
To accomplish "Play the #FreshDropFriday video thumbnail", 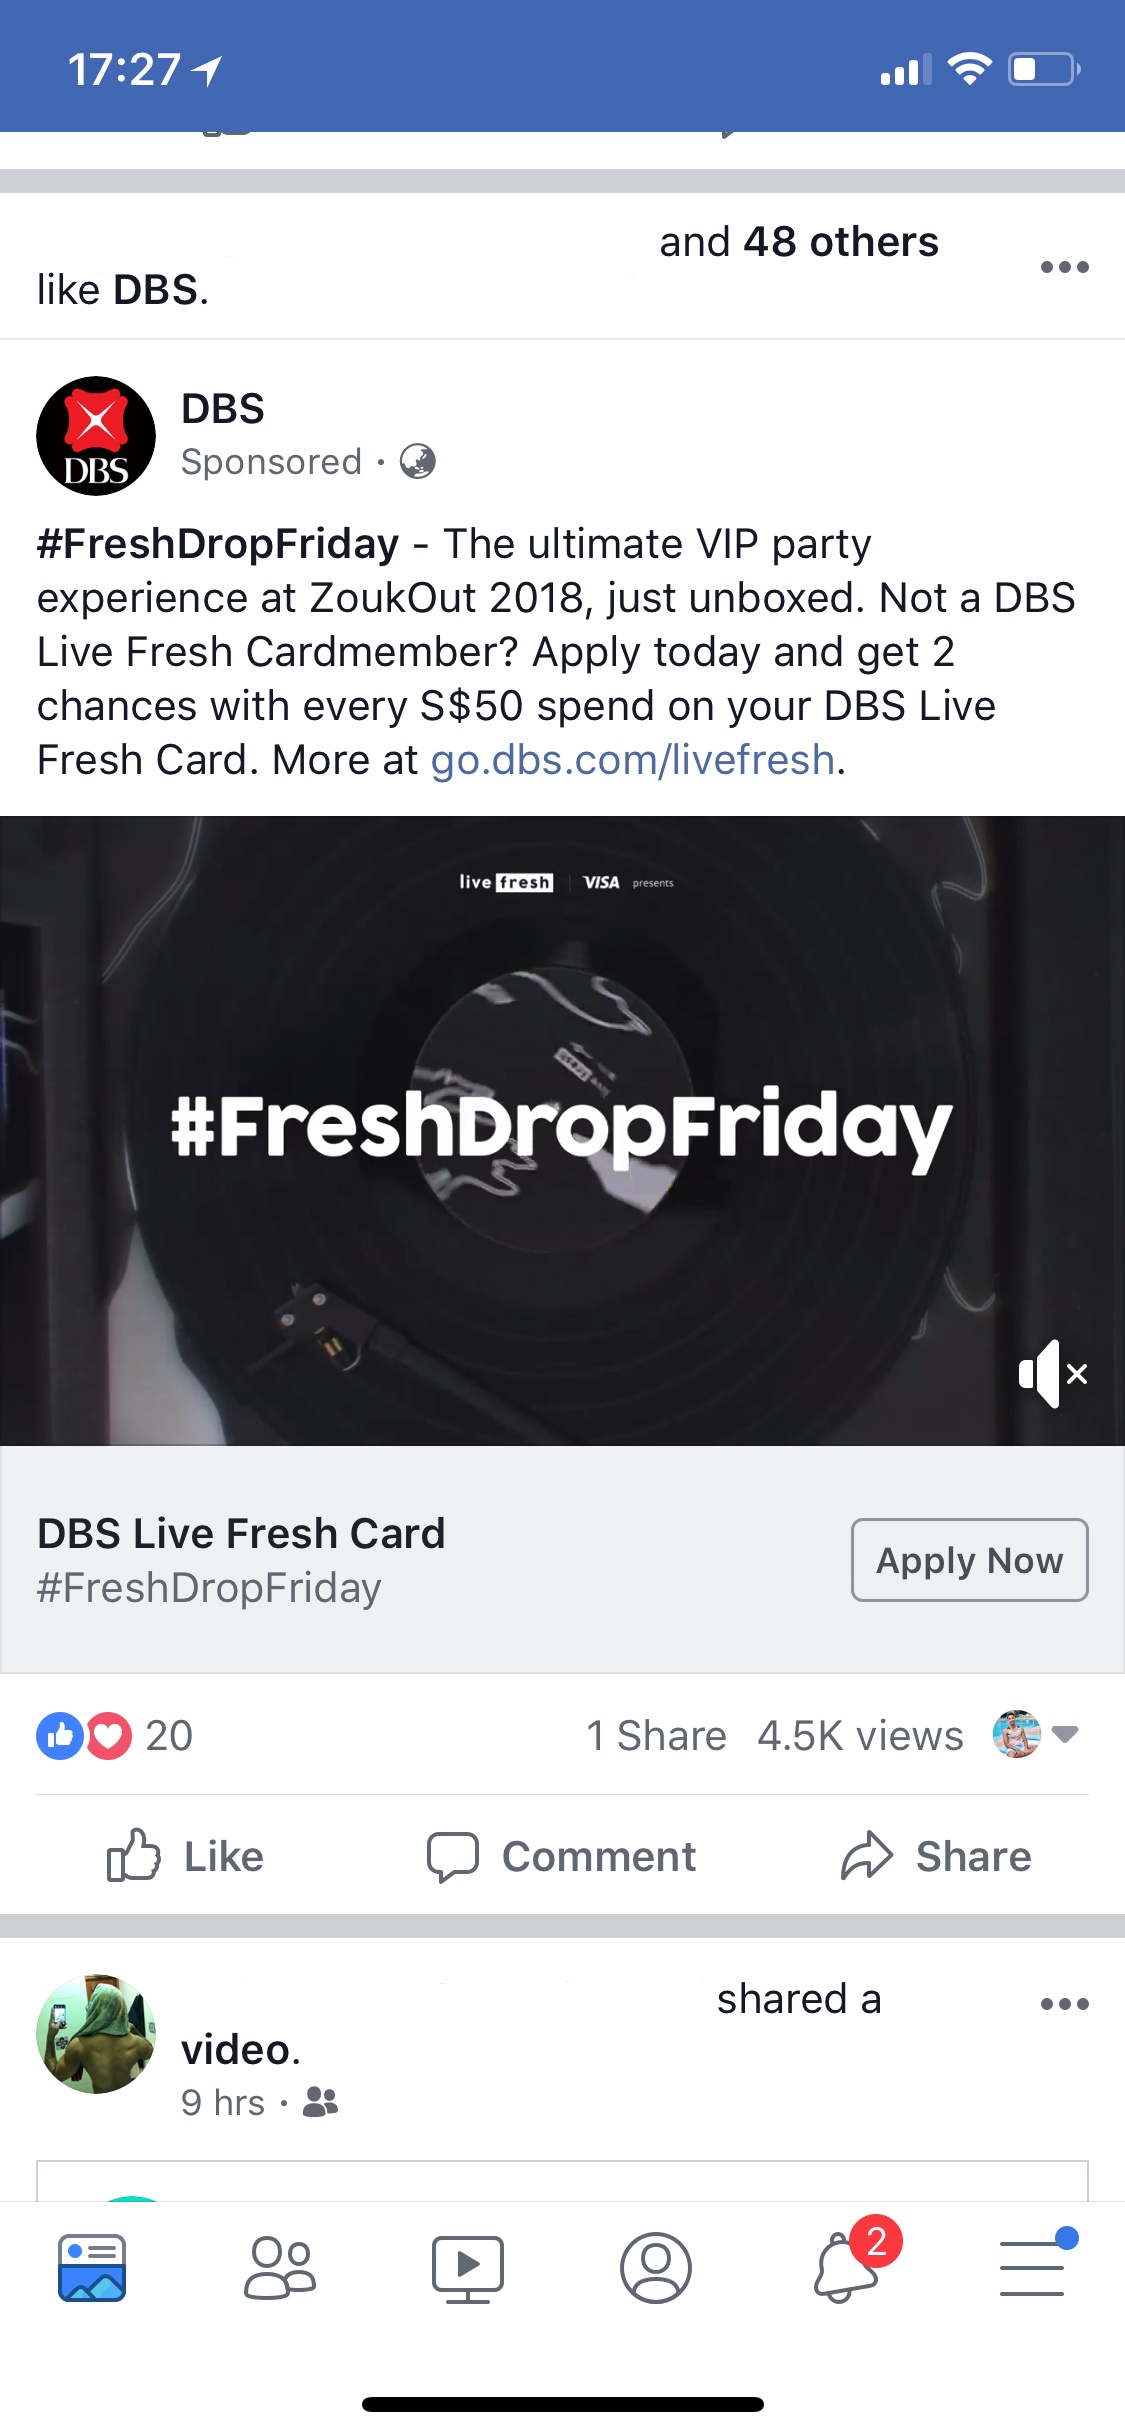I will 562,1131.
